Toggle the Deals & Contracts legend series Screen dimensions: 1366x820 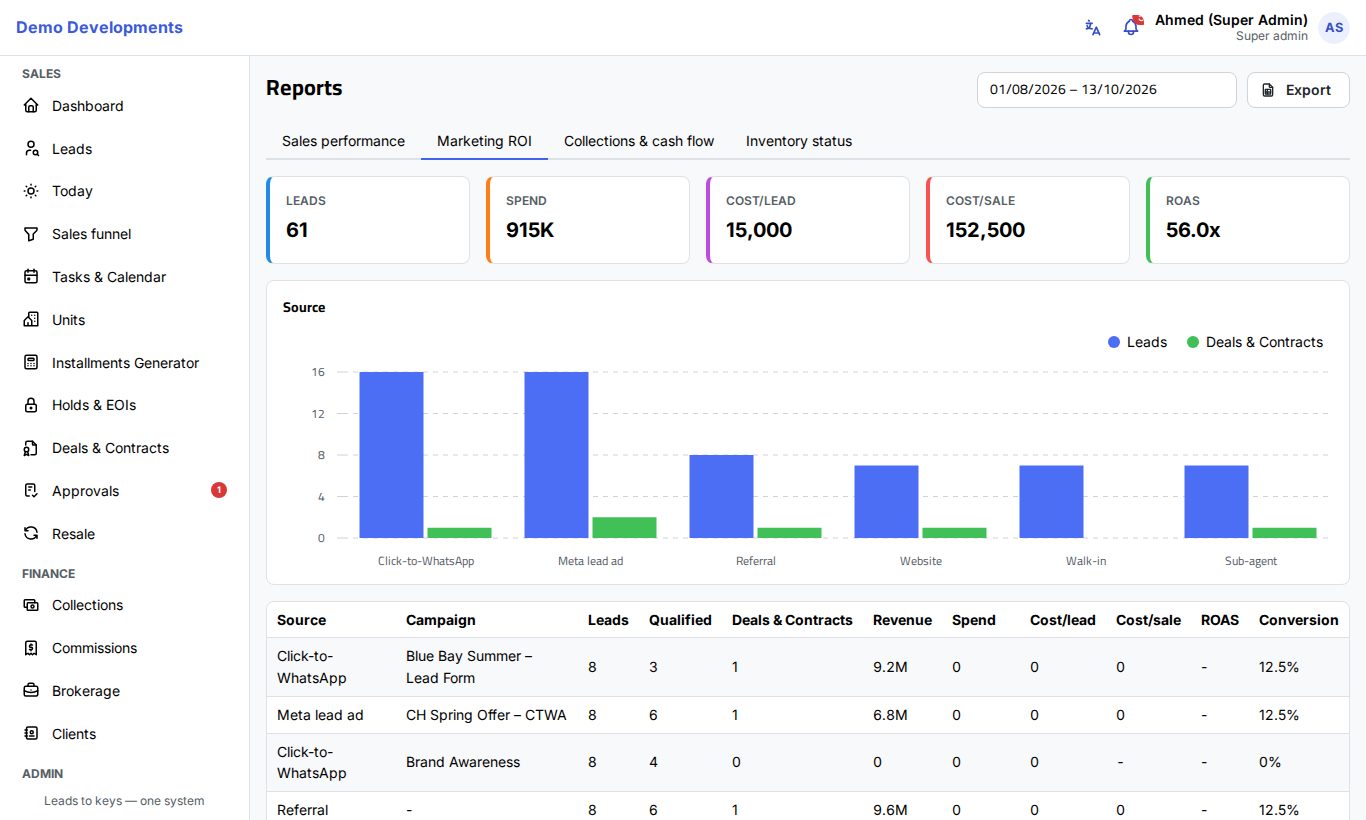(1255, 342)
